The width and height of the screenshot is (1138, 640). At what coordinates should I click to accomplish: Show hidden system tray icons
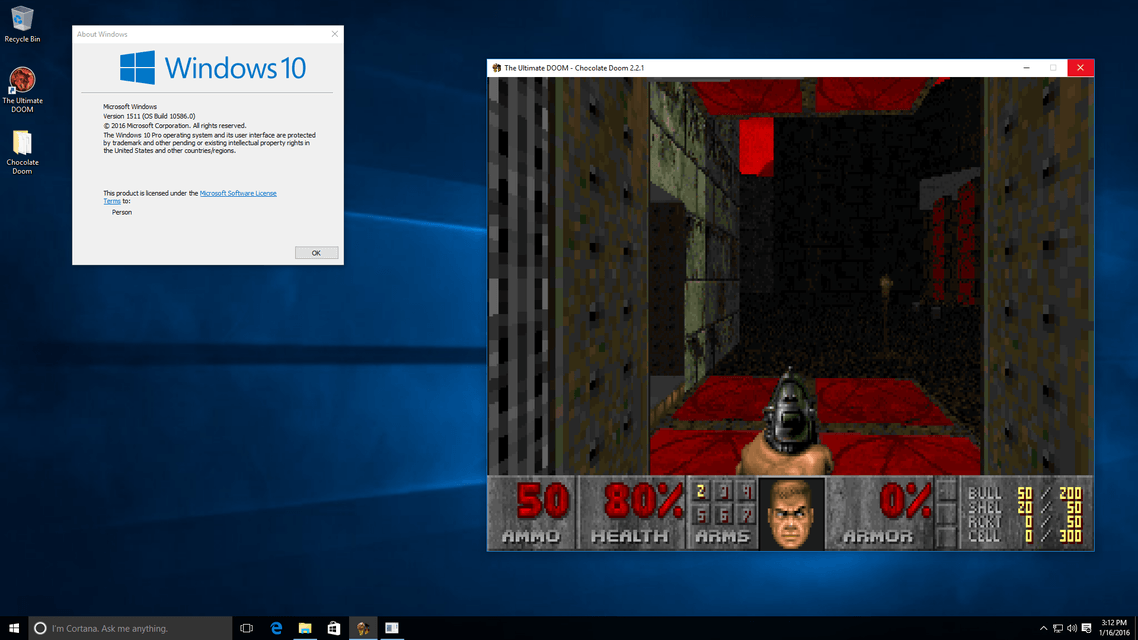pyautogui.click(x=1044, y=628)
